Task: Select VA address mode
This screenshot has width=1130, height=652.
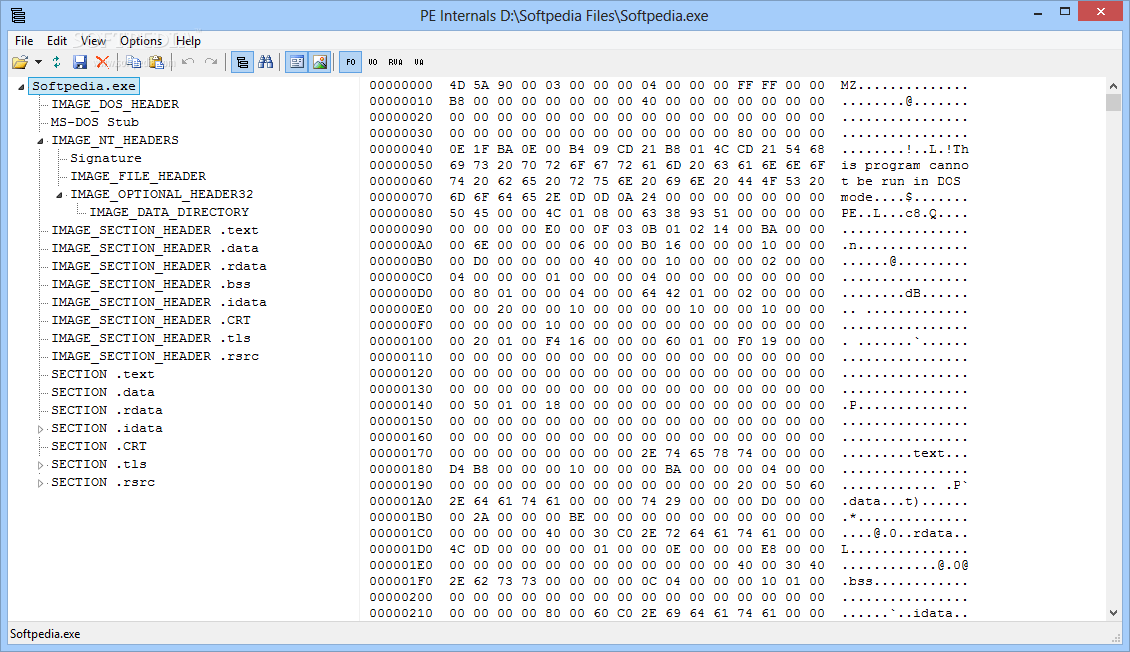Action: coord(419,63)
